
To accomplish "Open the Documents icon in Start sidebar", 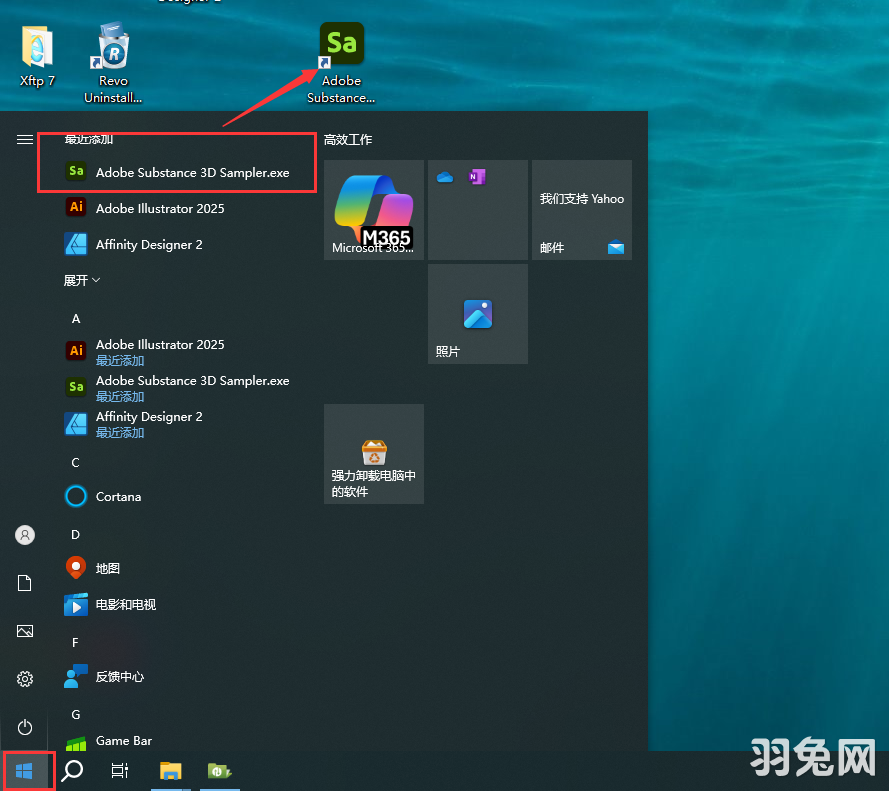I will click(24, 583).
